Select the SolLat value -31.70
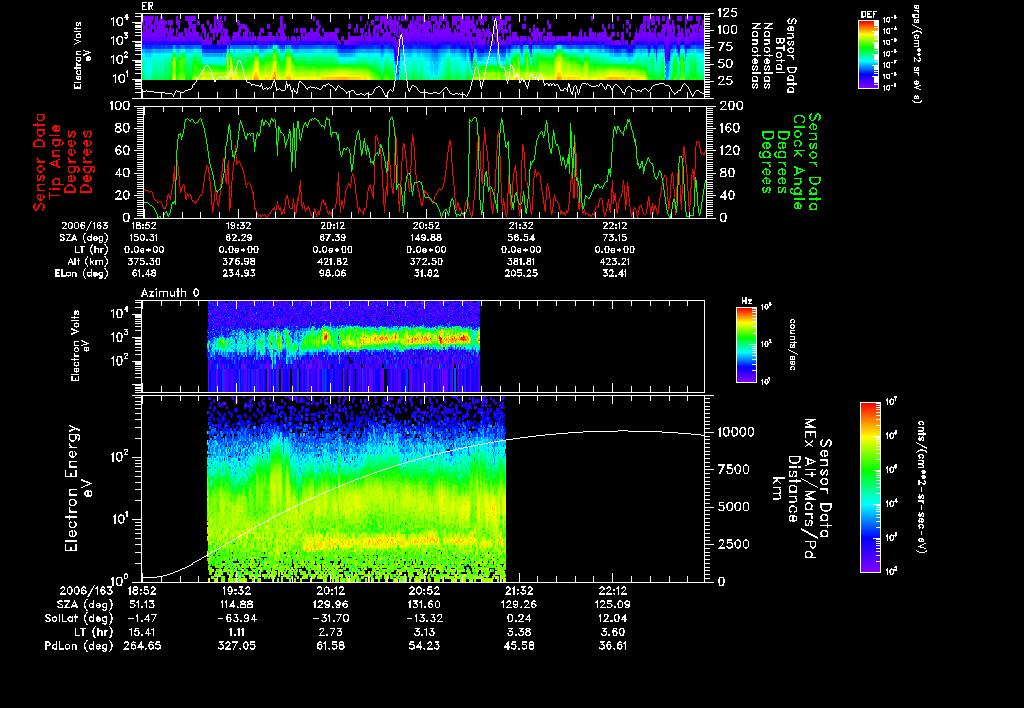This screenshot has height=708, width=1024. [330, 618]
